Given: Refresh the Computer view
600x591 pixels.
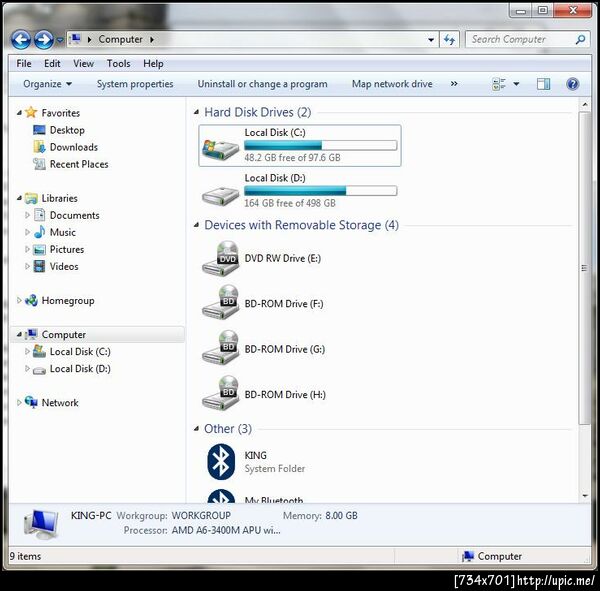Looking at the screenshot, I should click(449, 39).
